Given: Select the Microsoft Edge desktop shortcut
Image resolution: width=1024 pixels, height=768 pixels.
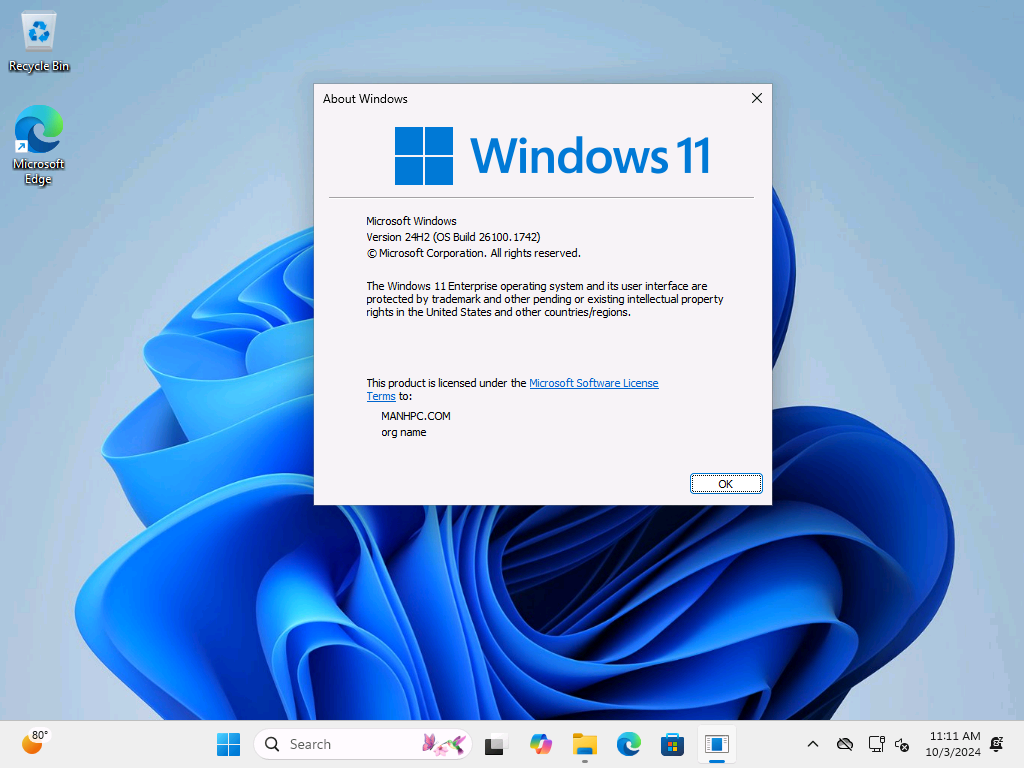Looking at the screenshot, I should pos(39,145).
